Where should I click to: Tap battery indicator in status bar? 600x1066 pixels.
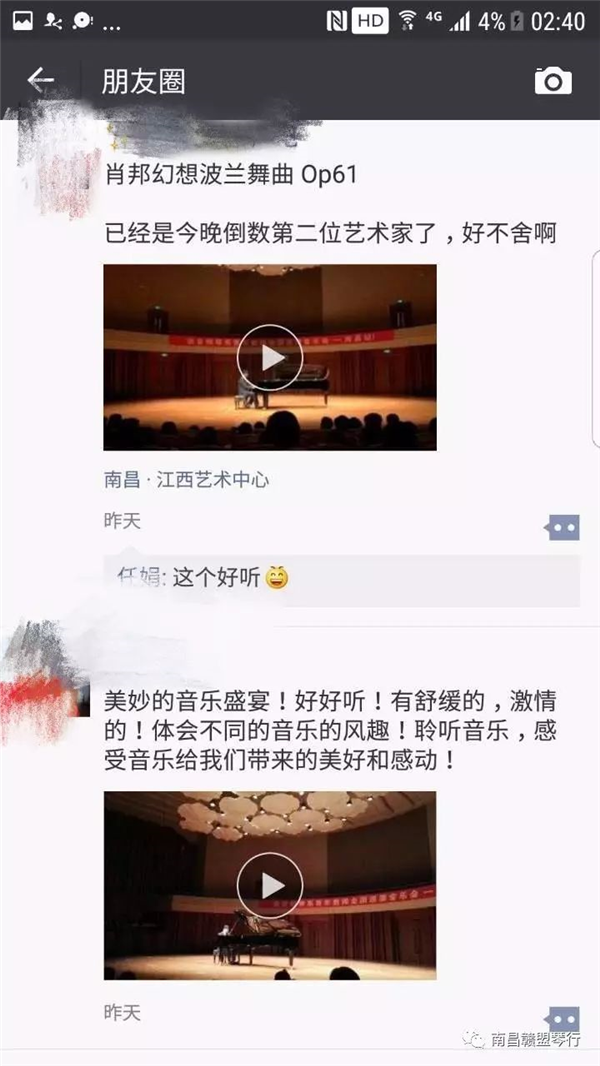click(517, 21)
